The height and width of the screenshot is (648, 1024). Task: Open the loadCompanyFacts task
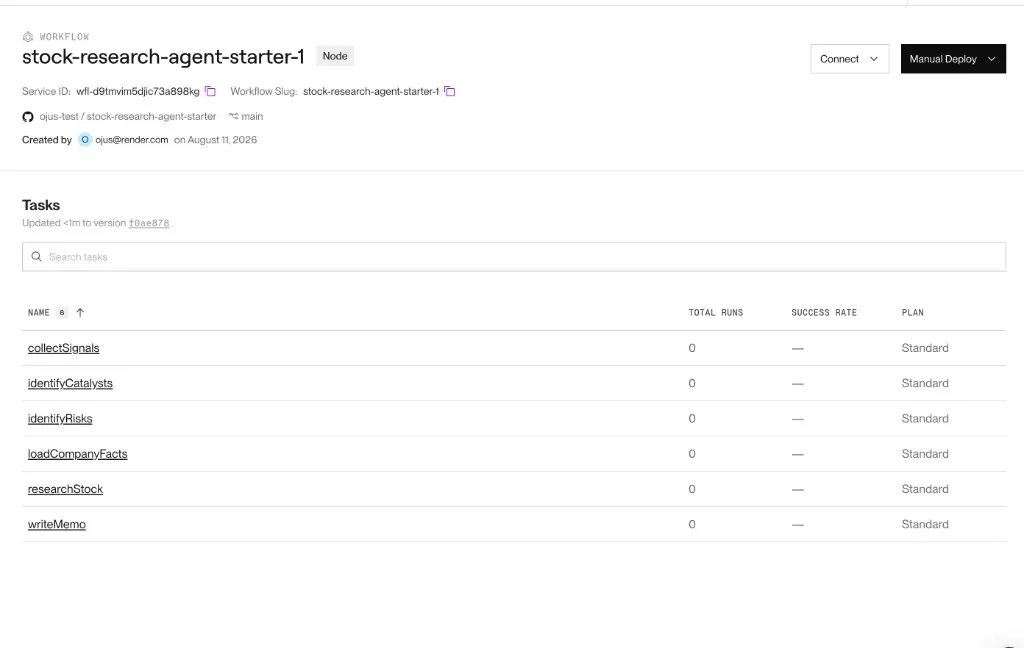[x=77, y=454]
